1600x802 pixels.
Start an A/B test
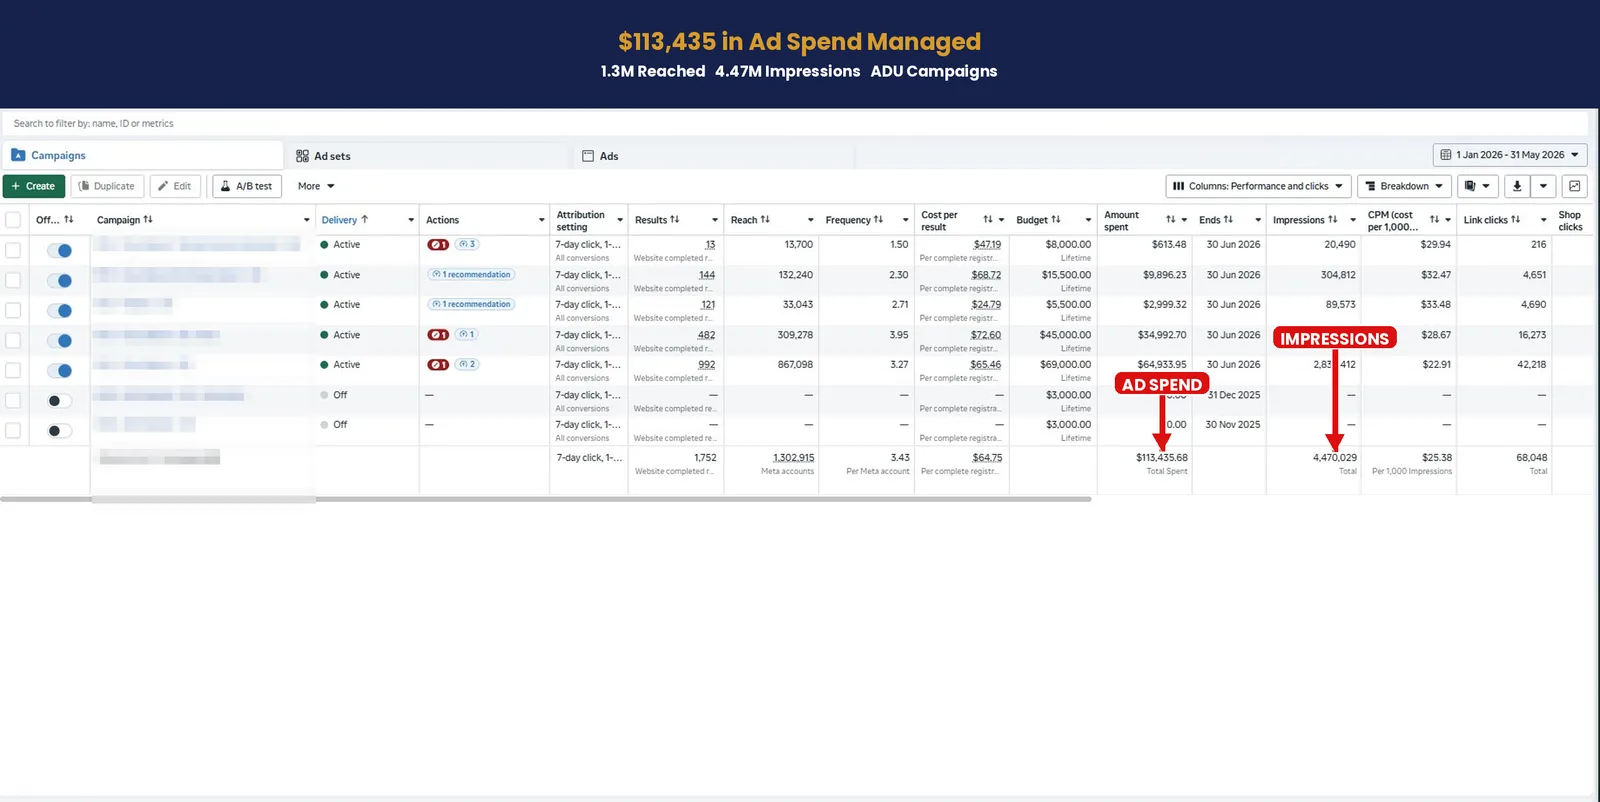tap(247, 186)
